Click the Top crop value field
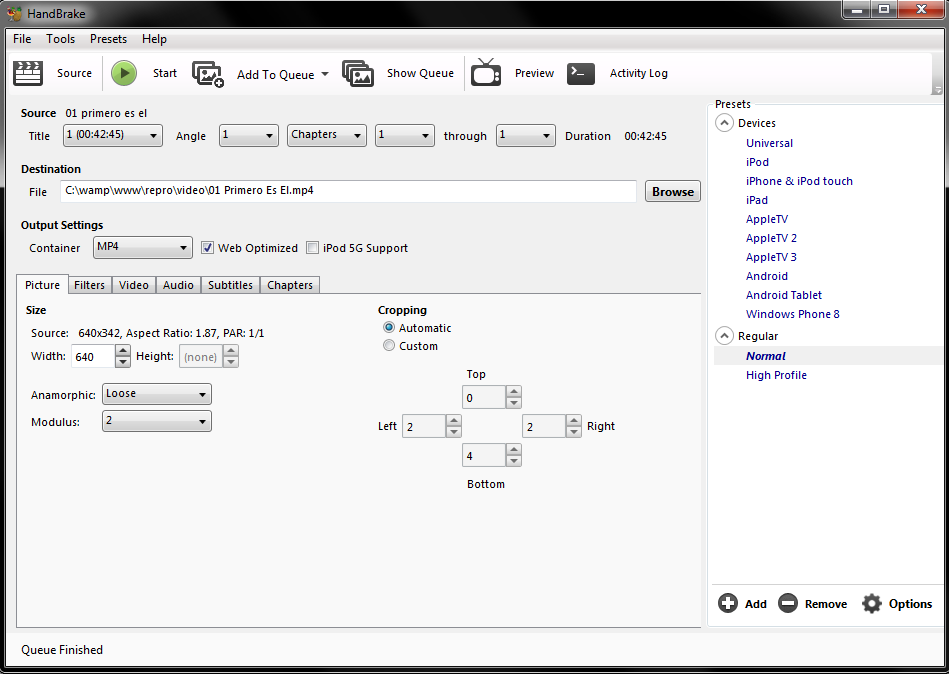The height and width of the screenshot is (674, 949). point(483,398)
